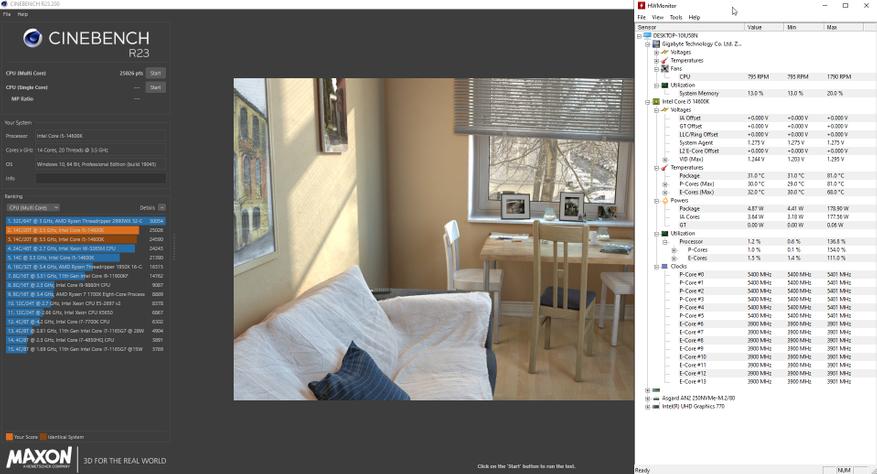The height and width of the screenshot is (474, 877).
Task: Click the Cinebench title bar app icon
Action: [4, 3]
